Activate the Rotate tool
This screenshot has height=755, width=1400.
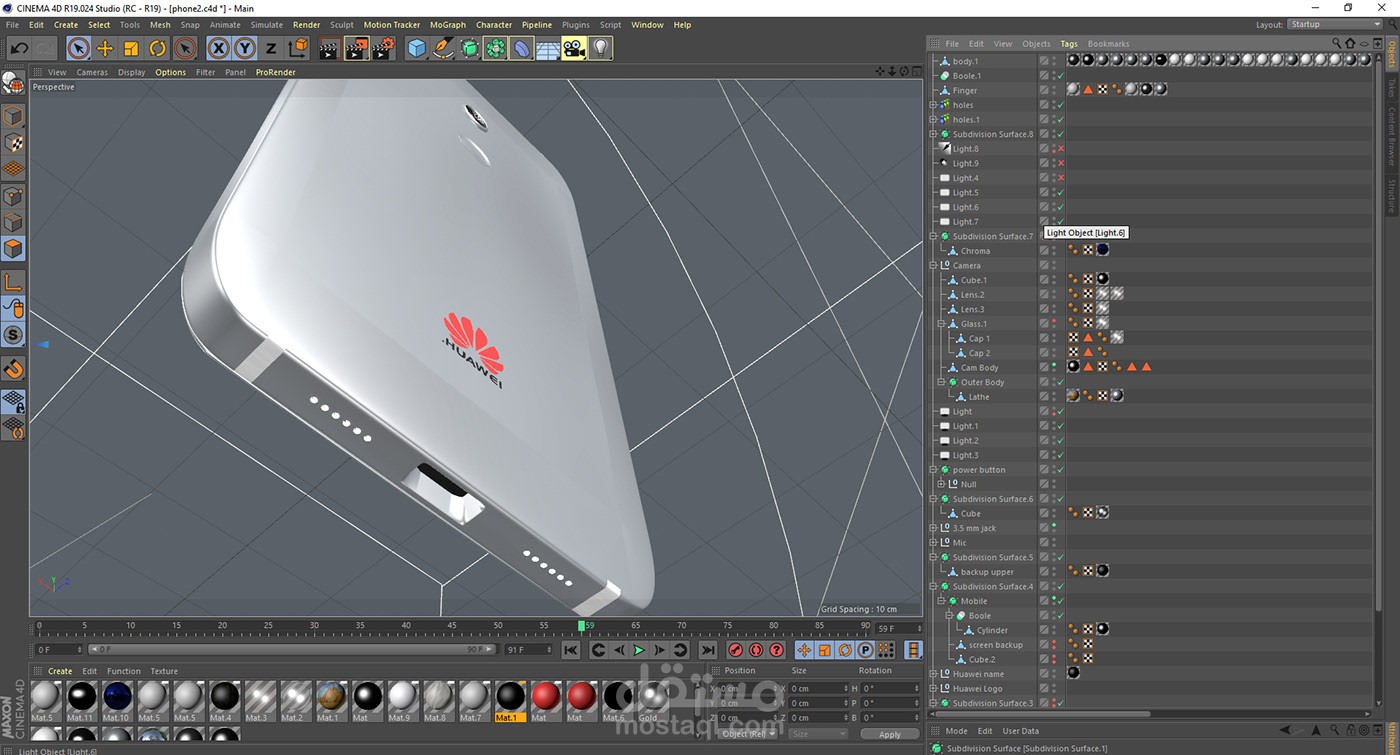pos(158,48)
